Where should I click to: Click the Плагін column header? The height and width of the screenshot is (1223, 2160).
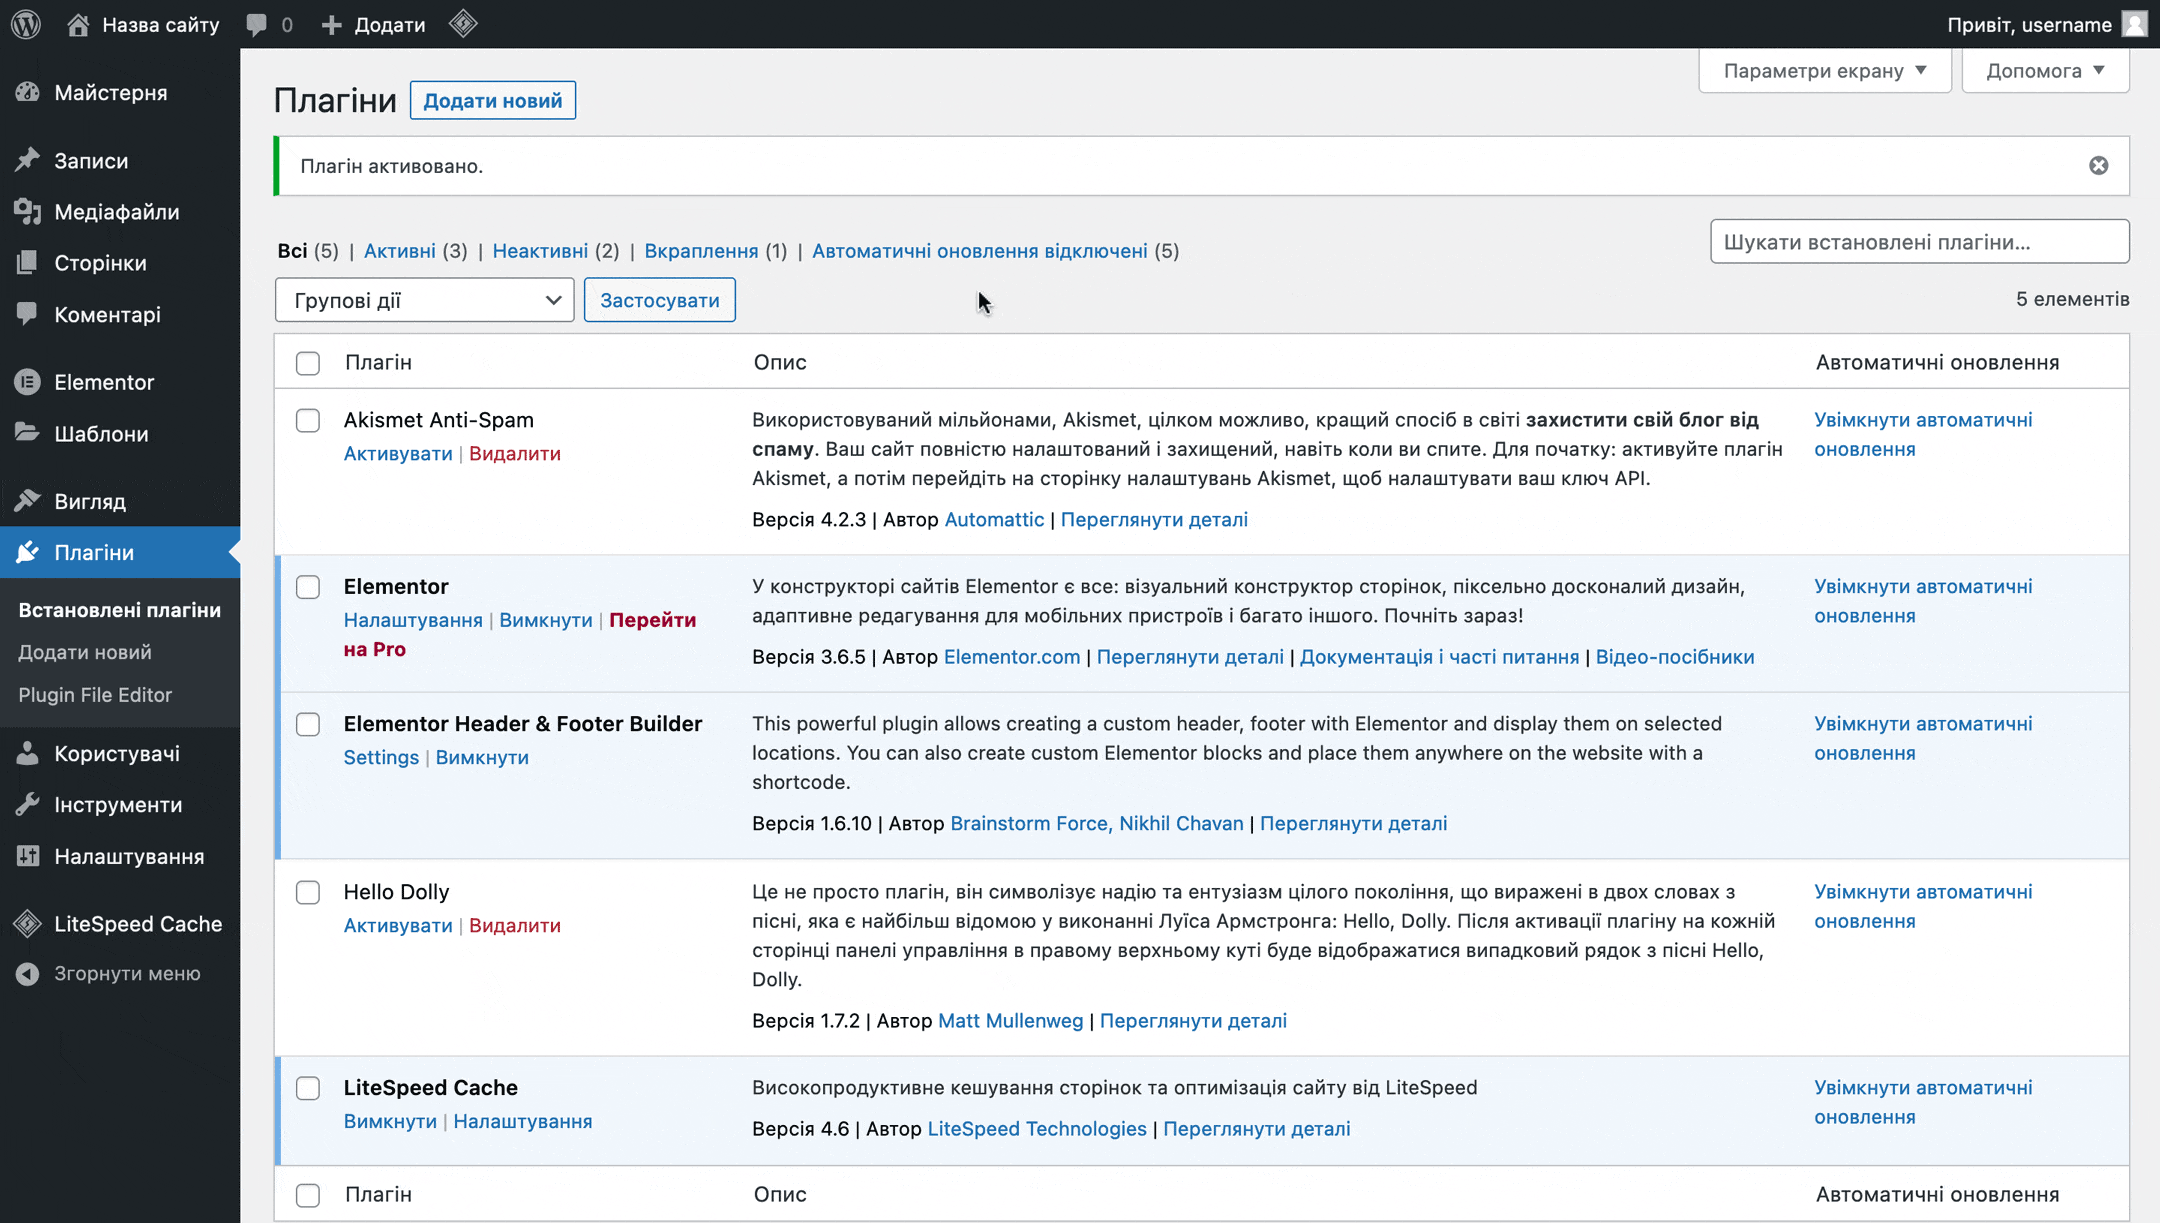tap(378, 362)
